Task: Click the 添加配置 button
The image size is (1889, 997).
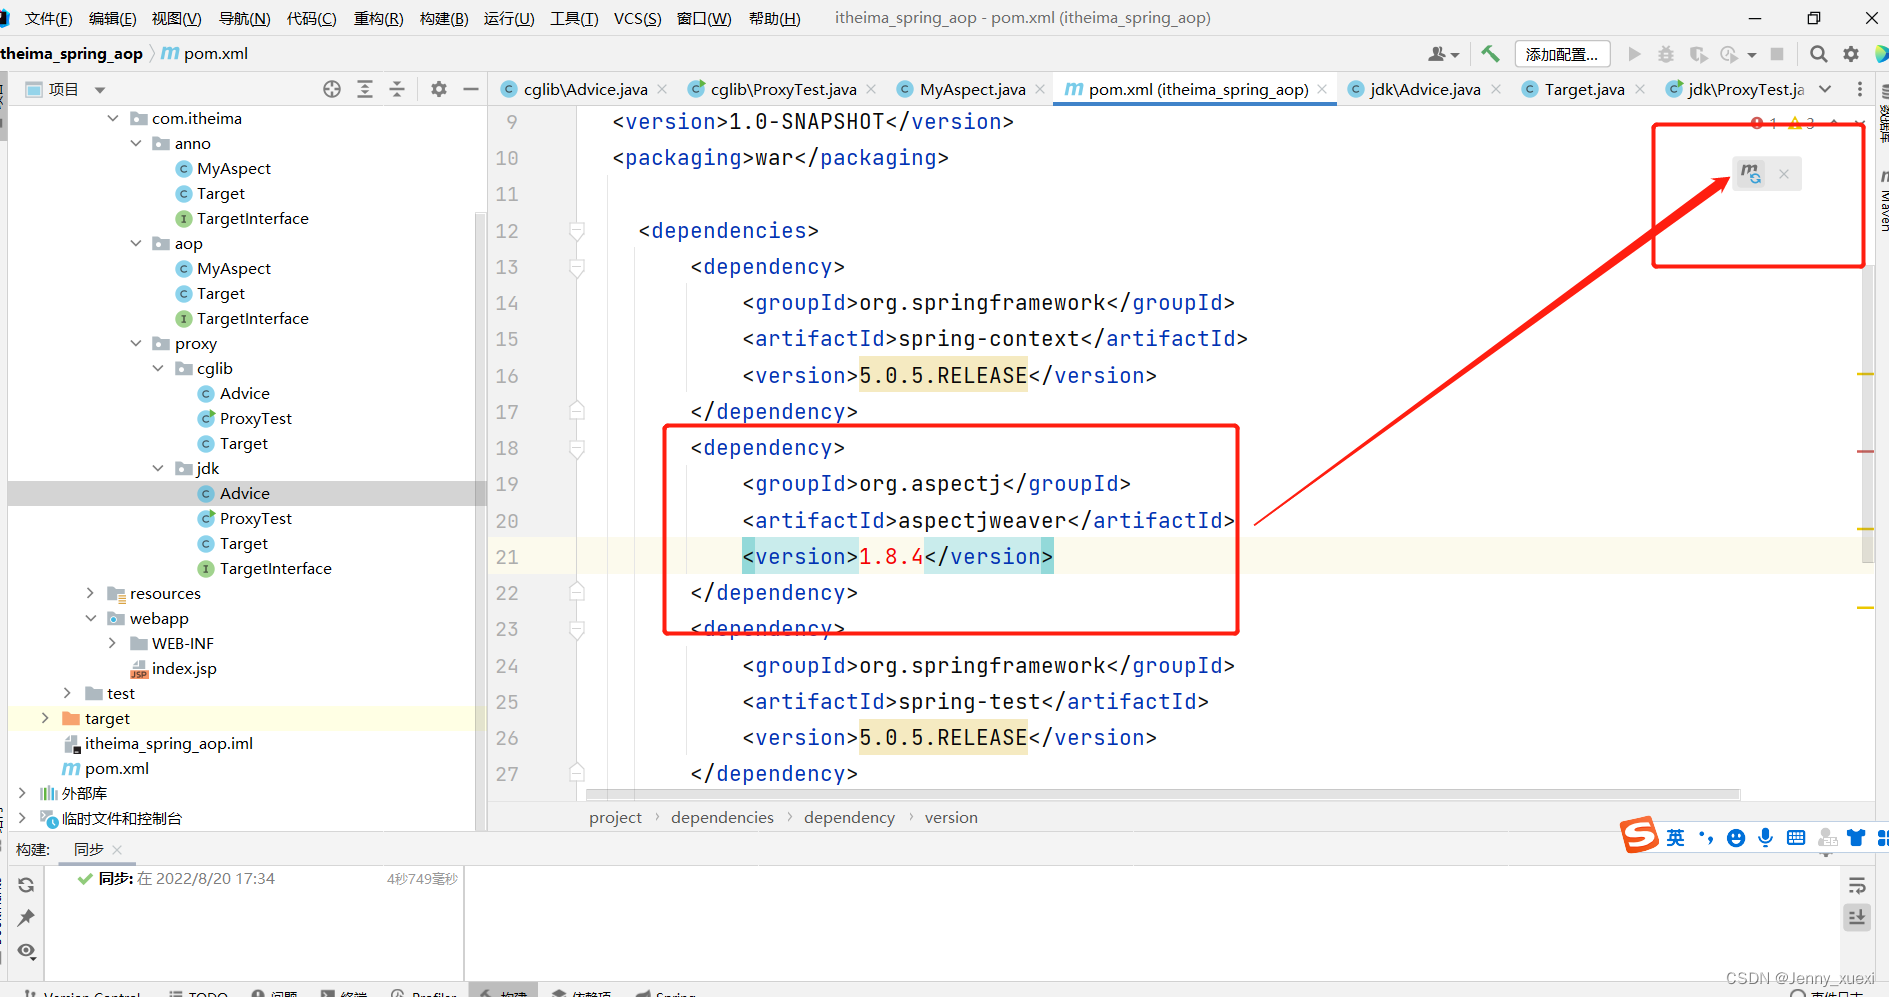Action: point(1561,54)
